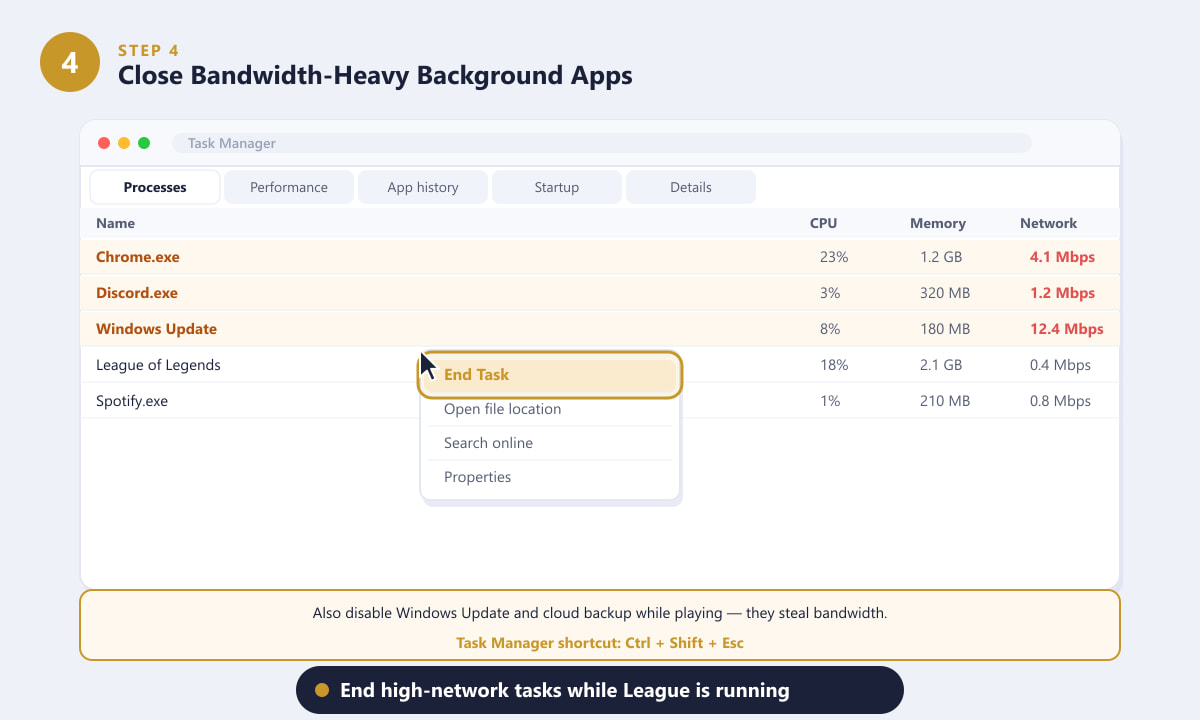Select the Discord.exe process row

pyautogui.click(x=600, y=293)
